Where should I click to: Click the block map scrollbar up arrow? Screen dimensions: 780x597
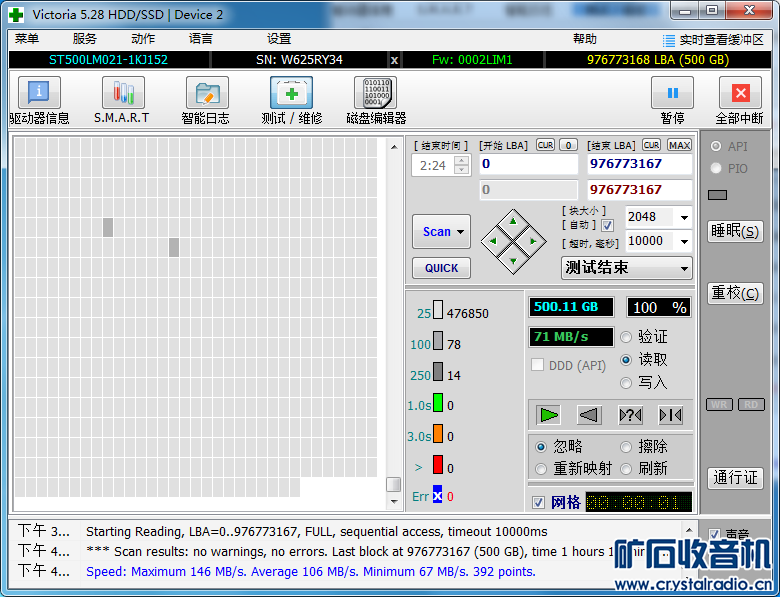(x=394, y=147)
